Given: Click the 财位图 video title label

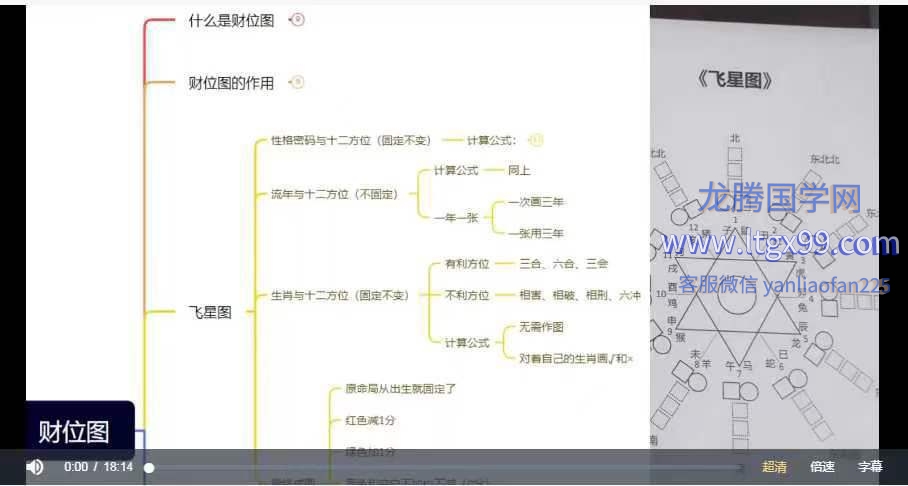Looking at the screenshot, I should pyautogui.click(x=73, y=432).
